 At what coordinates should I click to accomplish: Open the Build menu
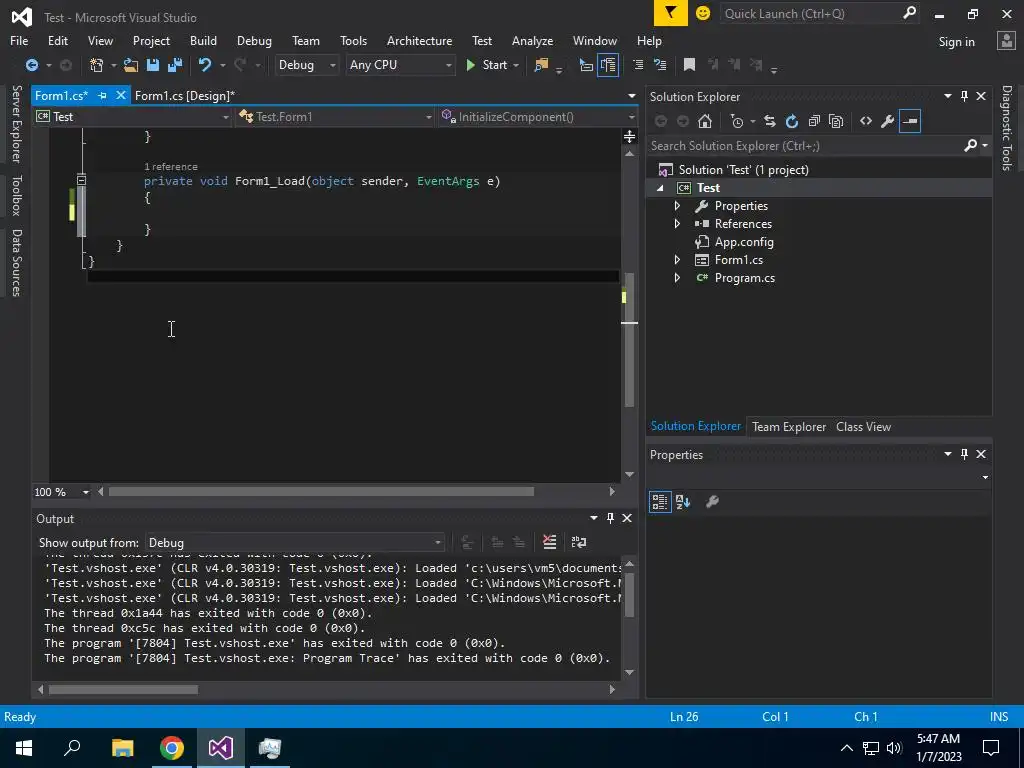(203, 40)
